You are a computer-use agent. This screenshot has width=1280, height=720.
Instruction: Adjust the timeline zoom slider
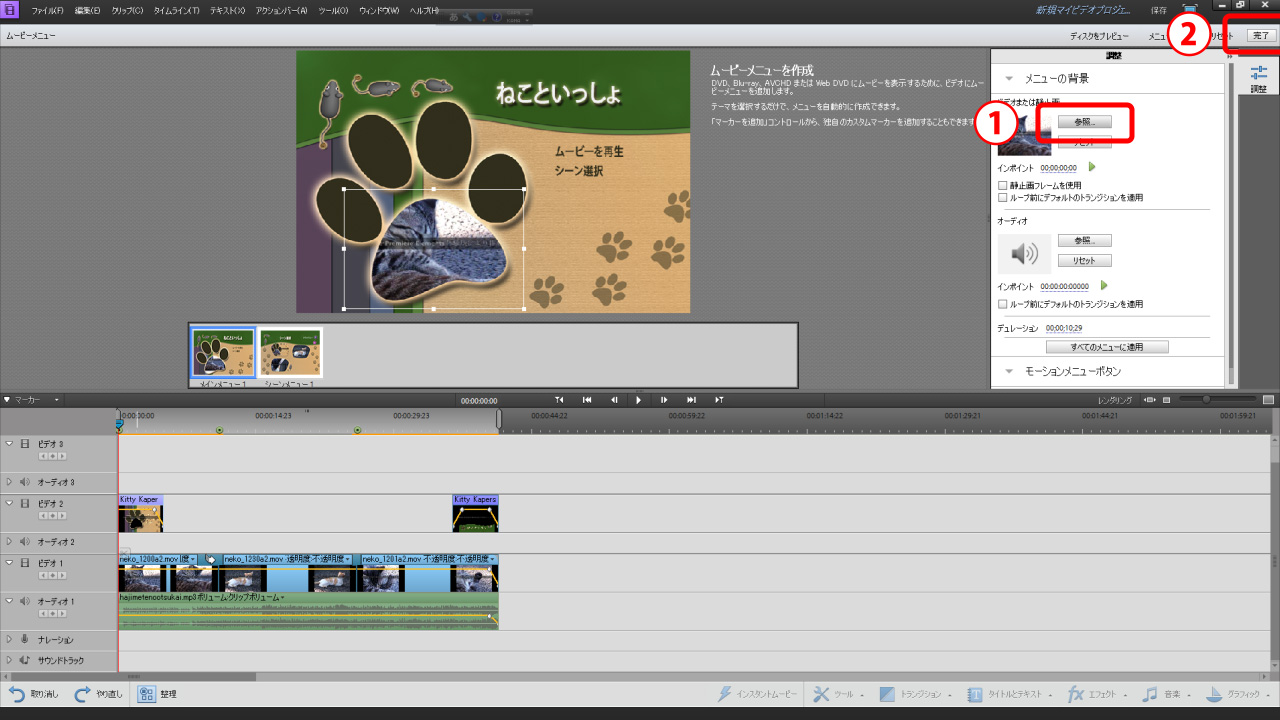[1206, 400]
